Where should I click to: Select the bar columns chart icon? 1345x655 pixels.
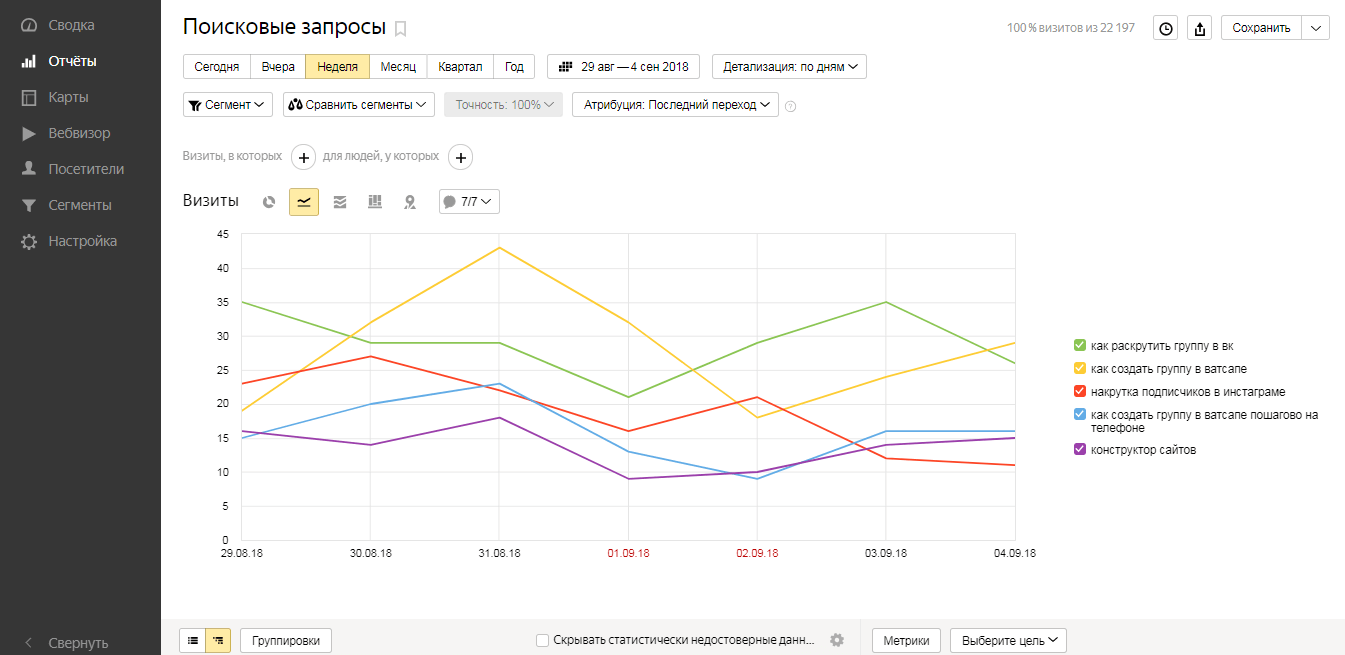(375, 202)
